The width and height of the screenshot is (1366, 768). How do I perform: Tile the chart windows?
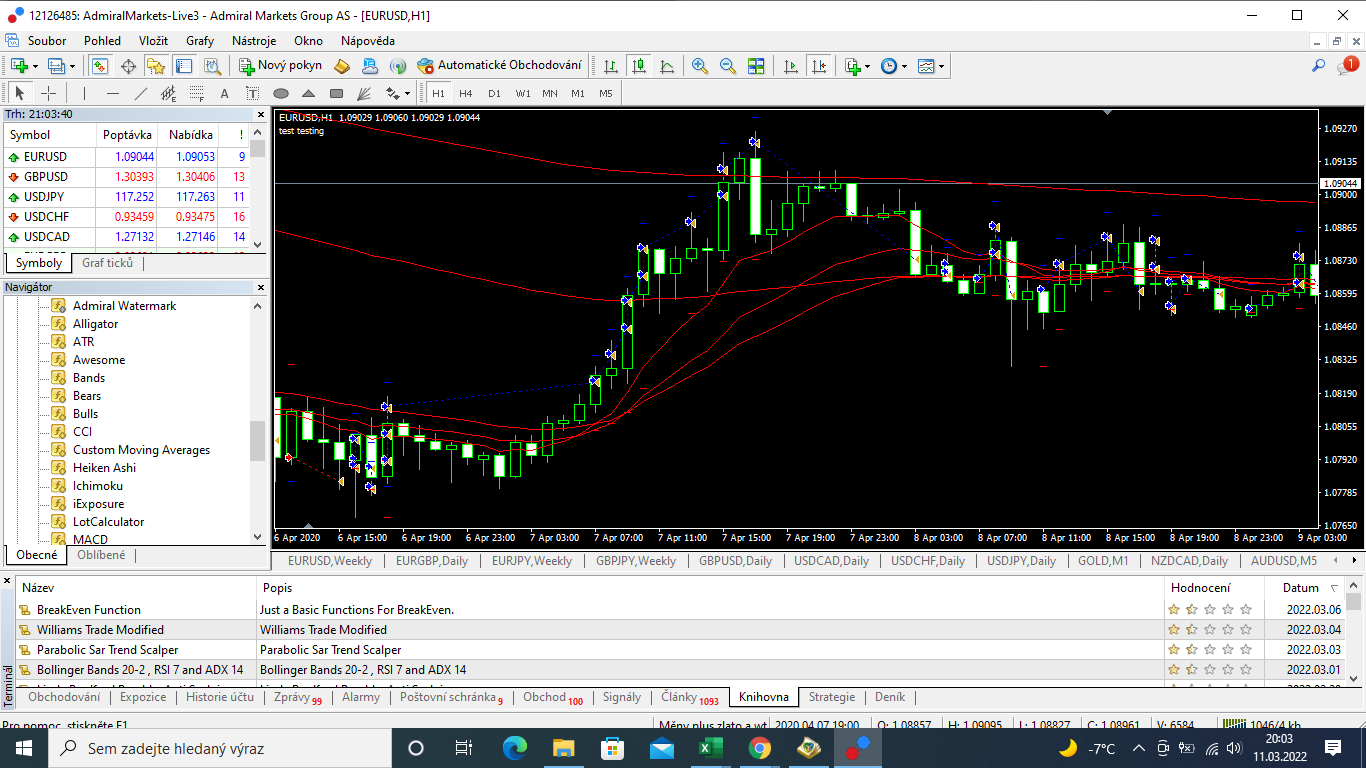756,66
